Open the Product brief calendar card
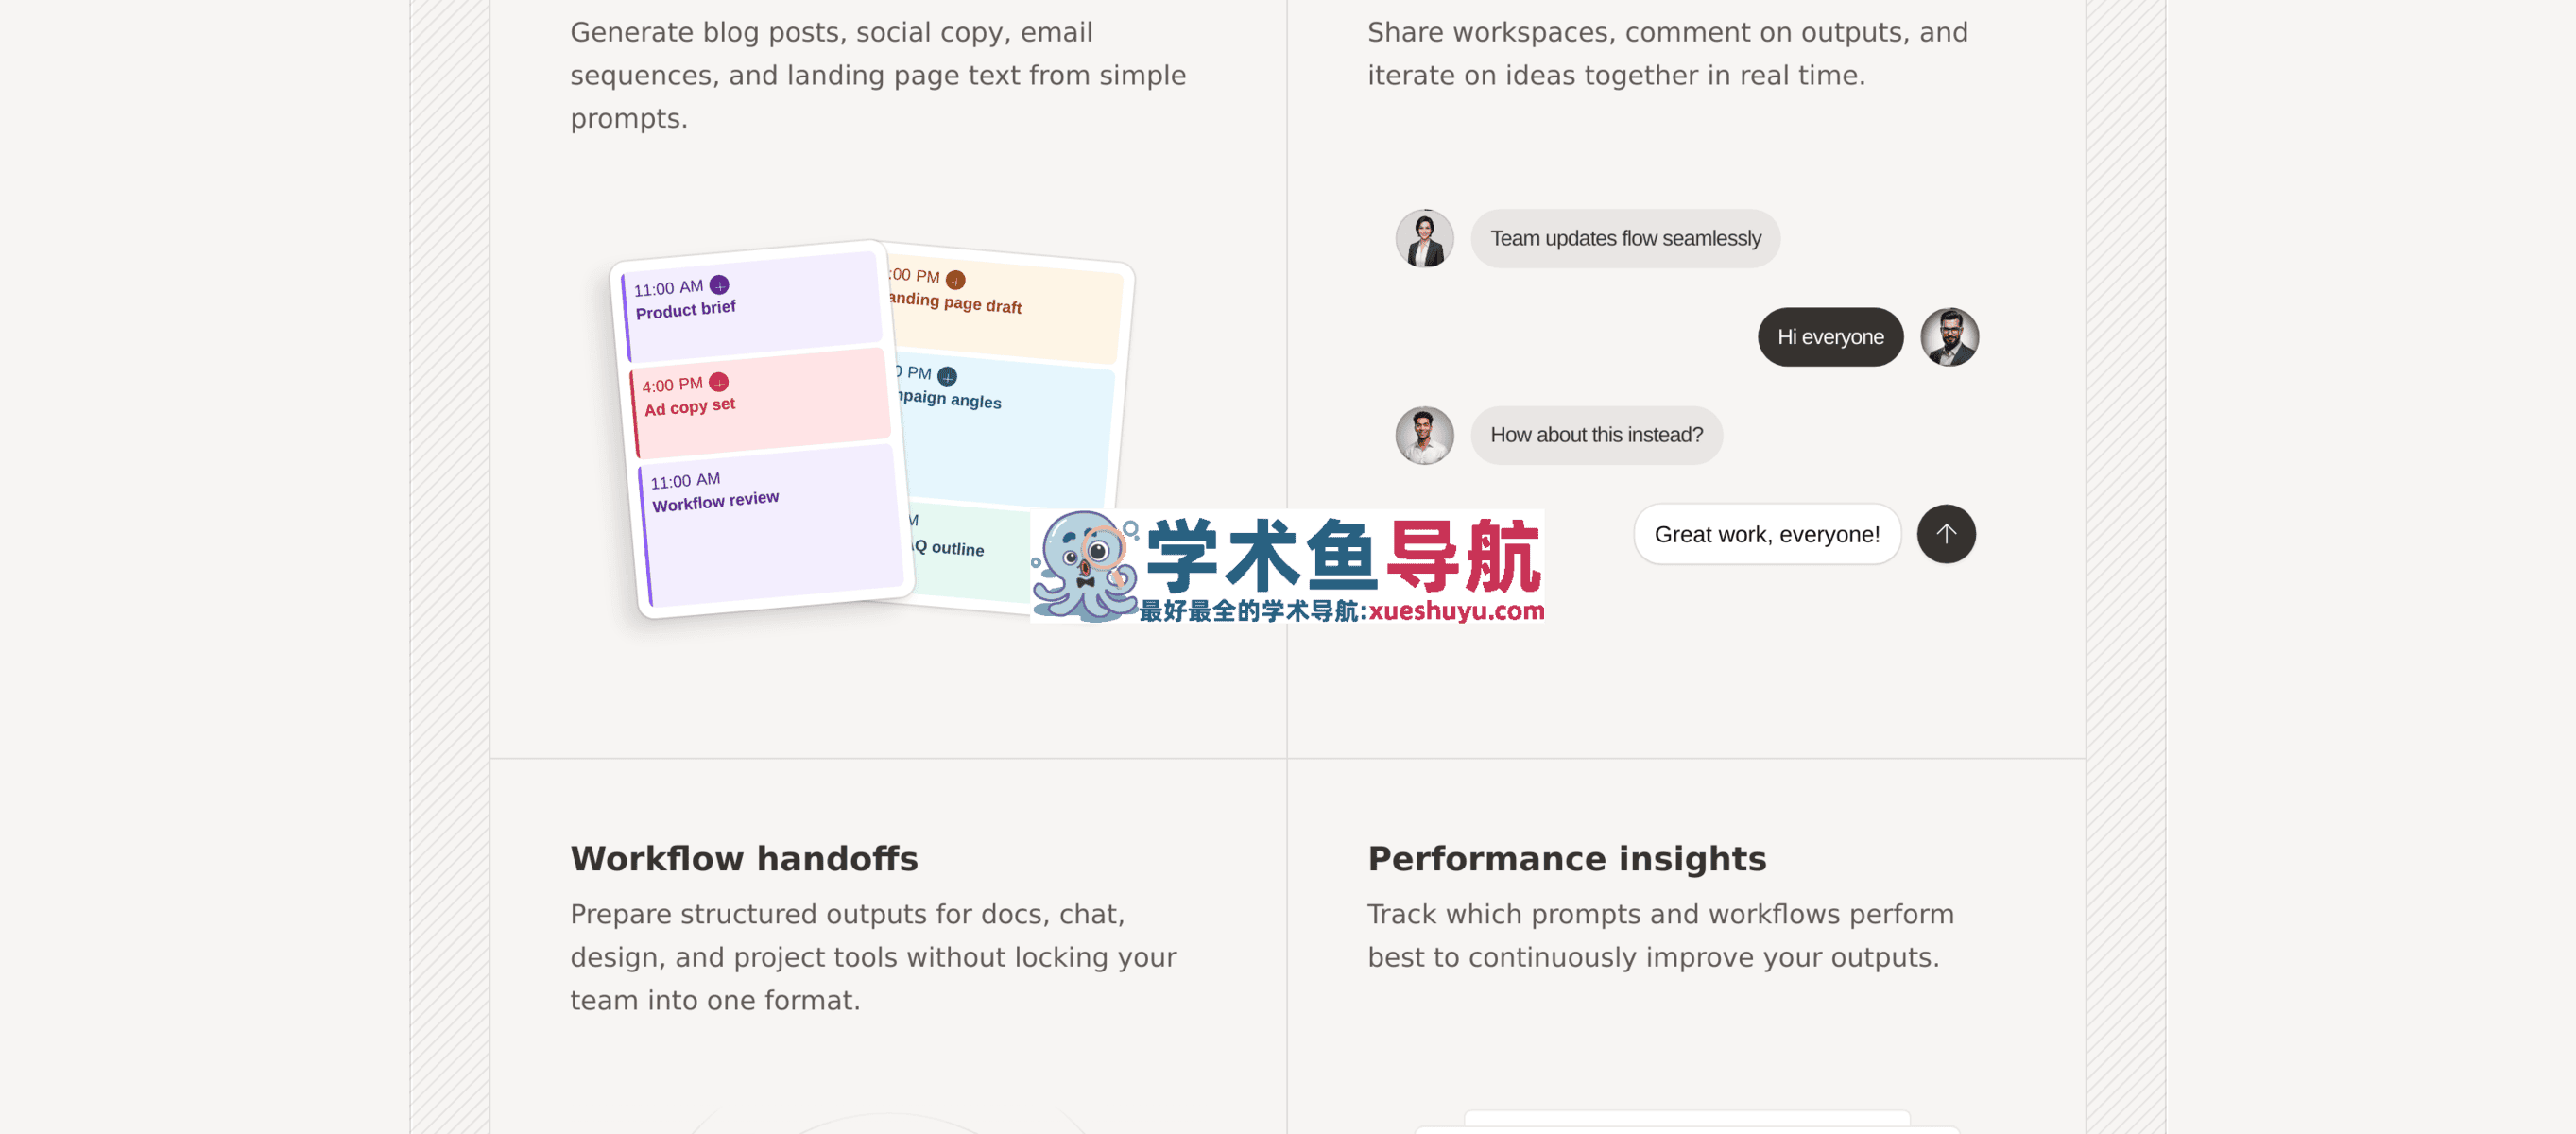This screenshot has height=1134, width=2576. click(751, 305)
